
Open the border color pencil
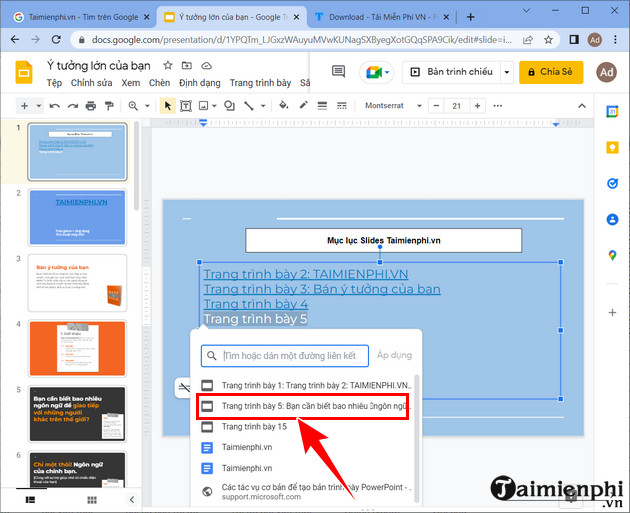pyautogui.click(x=303, y=106)
